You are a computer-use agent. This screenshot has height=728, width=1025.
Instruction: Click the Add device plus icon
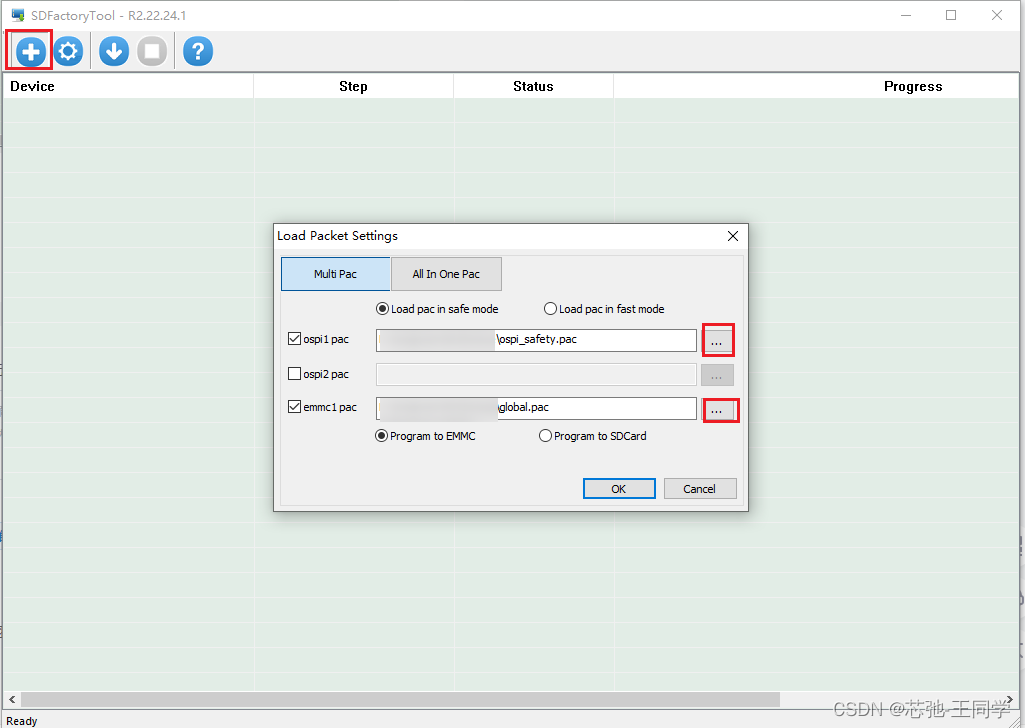[29, 50]
